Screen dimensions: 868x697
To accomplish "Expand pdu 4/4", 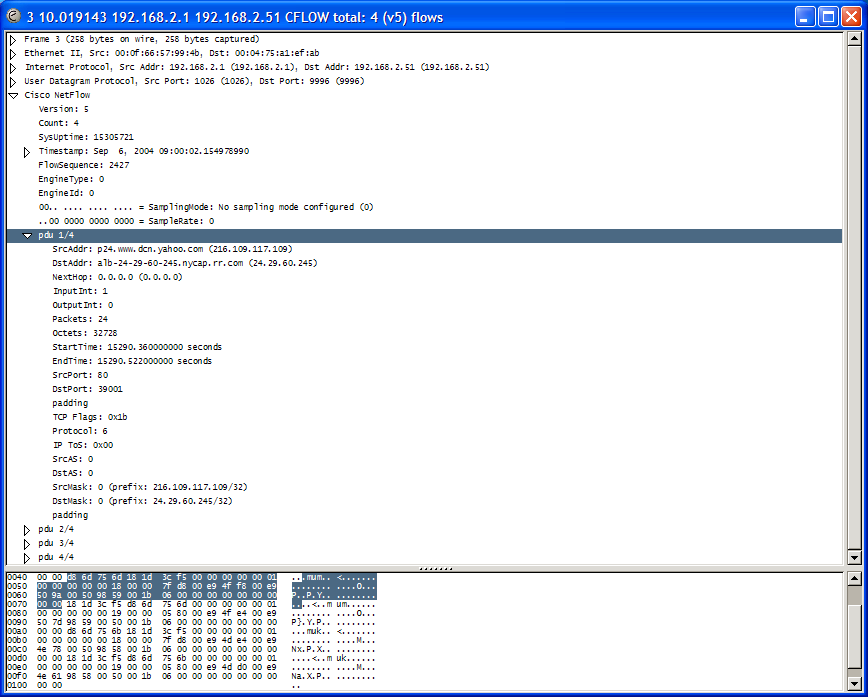I will (26, 556).
